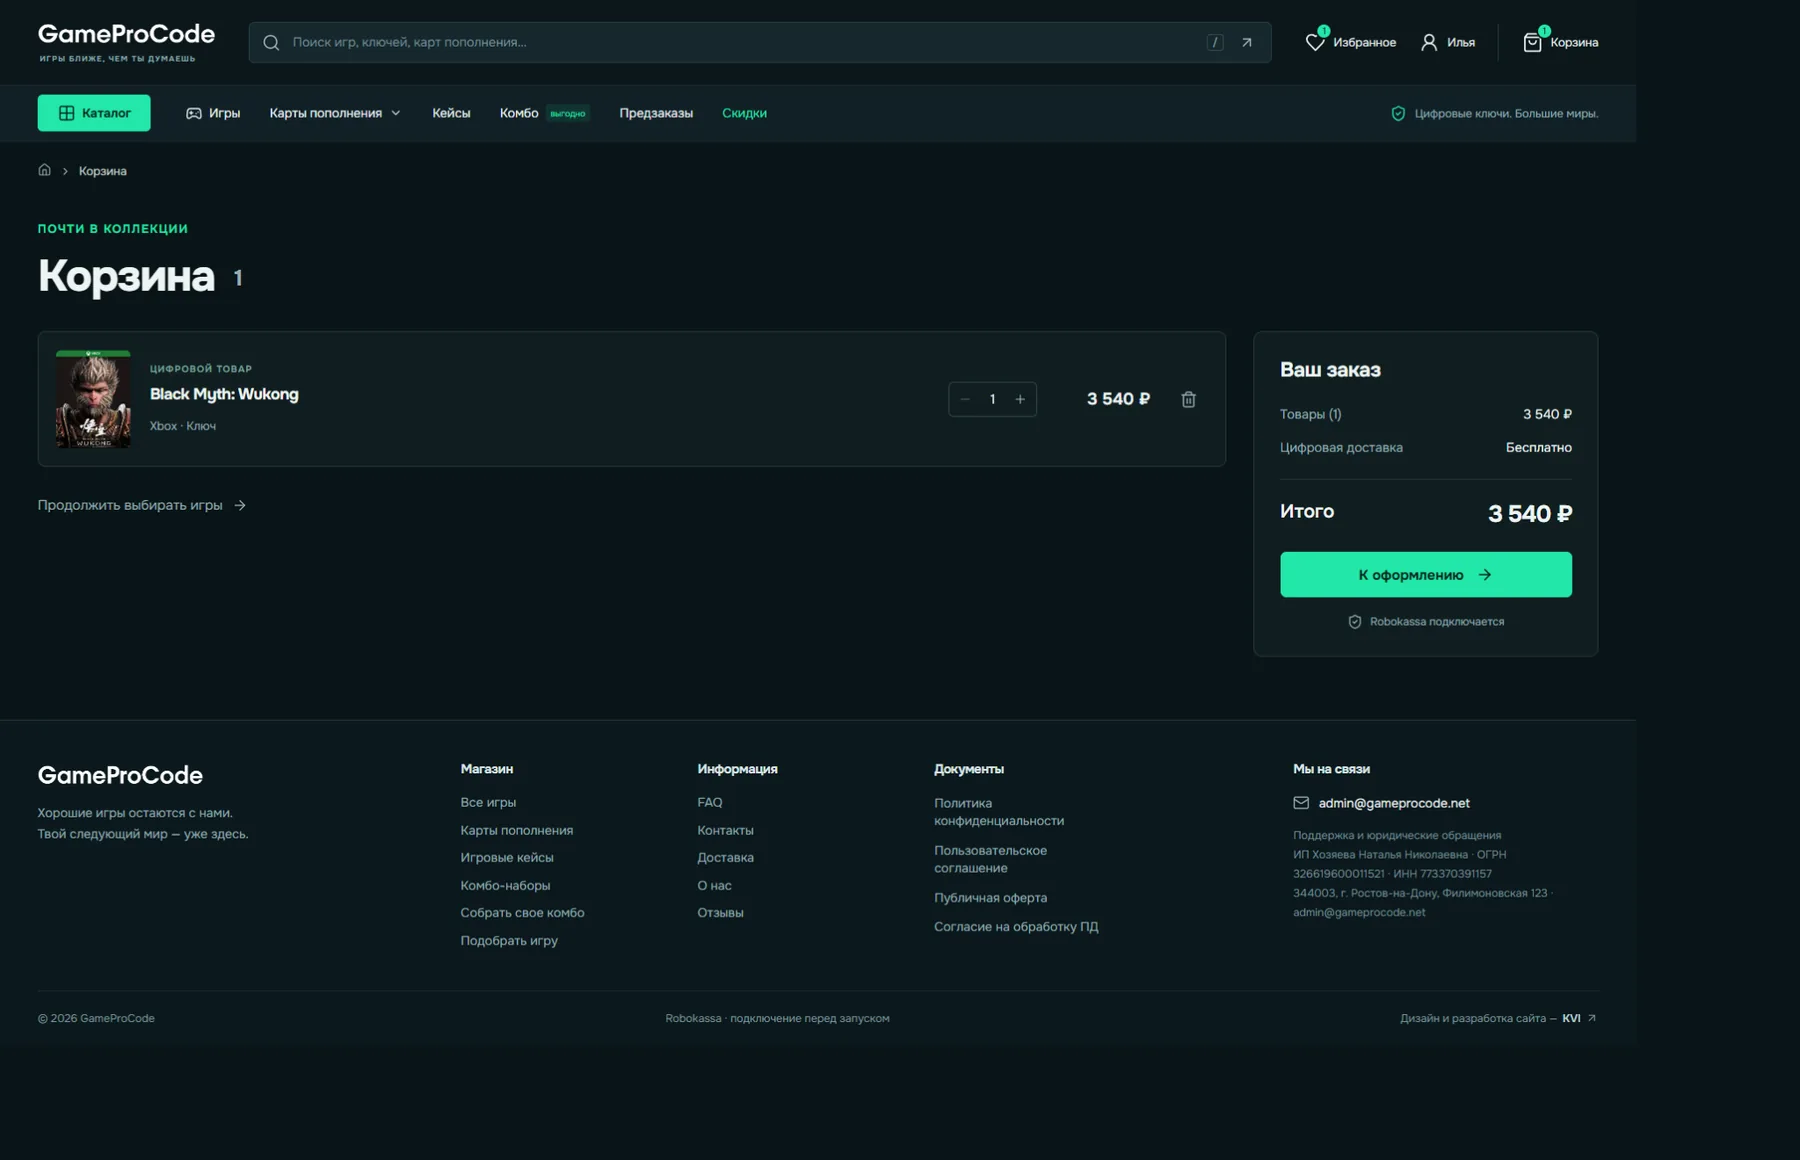Open the Каталог button
1800x1160 pixels.
tap(94, 113)
